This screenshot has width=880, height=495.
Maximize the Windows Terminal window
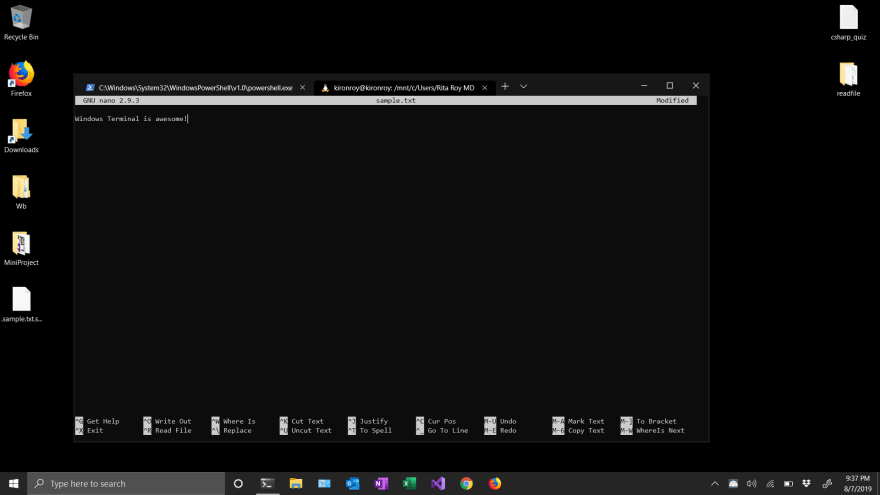click(670, 85)
